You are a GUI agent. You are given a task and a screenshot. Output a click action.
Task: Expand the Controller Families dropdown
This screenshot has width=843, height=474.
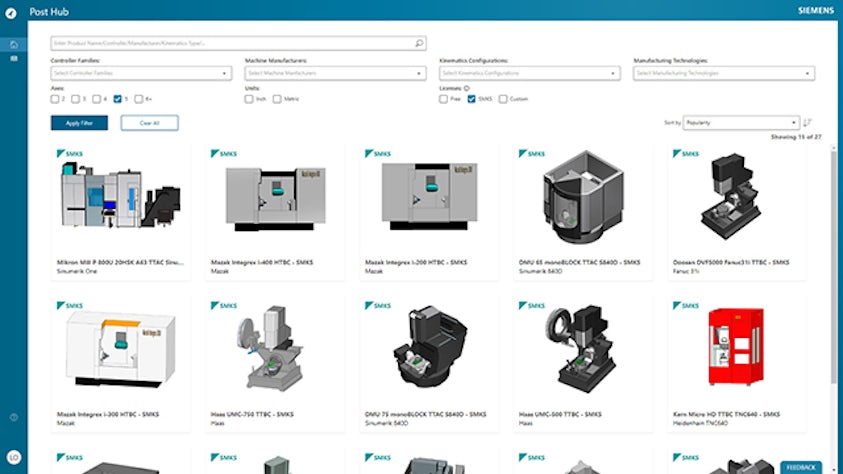pyautogui.click(x=141, y=73)
